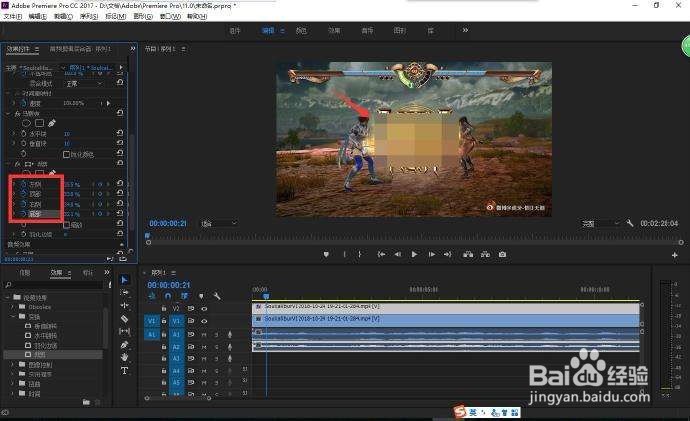
Task: Open the Info (信息) panel tab
Action: [x=25, y=273]
